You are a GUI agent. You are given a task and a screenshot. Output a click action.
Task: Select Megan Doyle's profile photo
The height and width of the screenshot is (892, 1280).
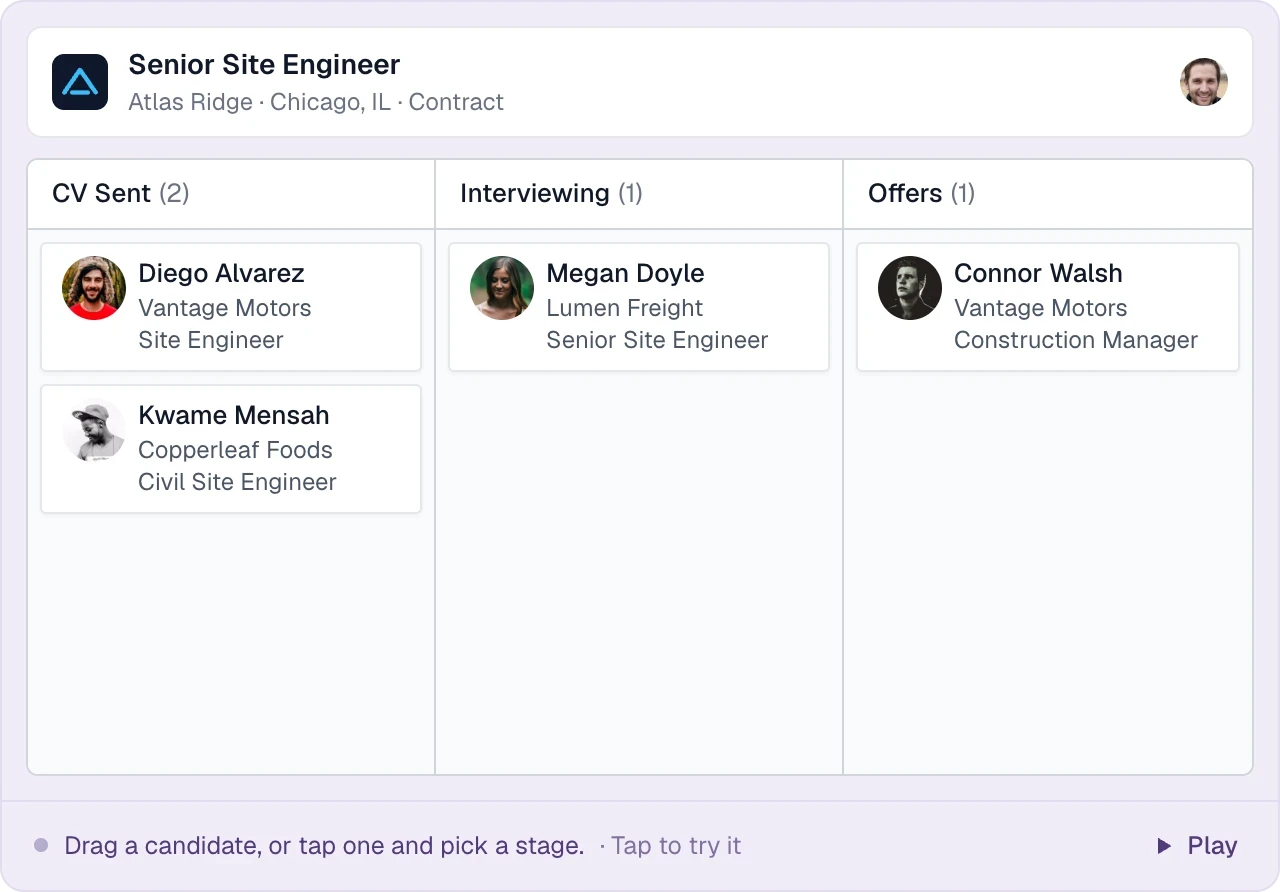(x=502, y=288)
